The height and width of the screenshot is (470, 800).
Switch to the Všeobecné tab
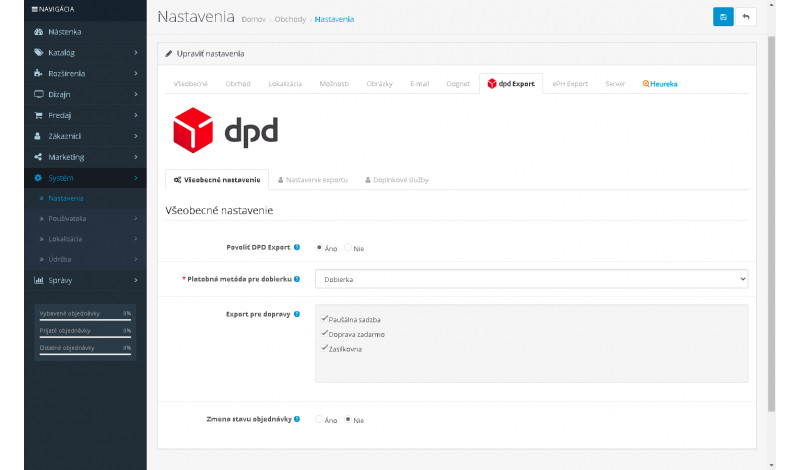point(190,84)
